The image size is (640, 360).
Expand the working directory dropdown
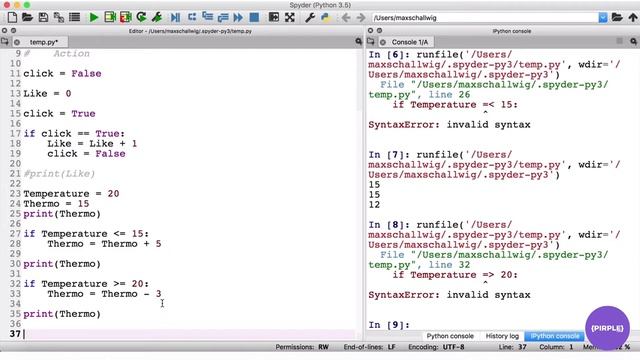click(603, 18)
